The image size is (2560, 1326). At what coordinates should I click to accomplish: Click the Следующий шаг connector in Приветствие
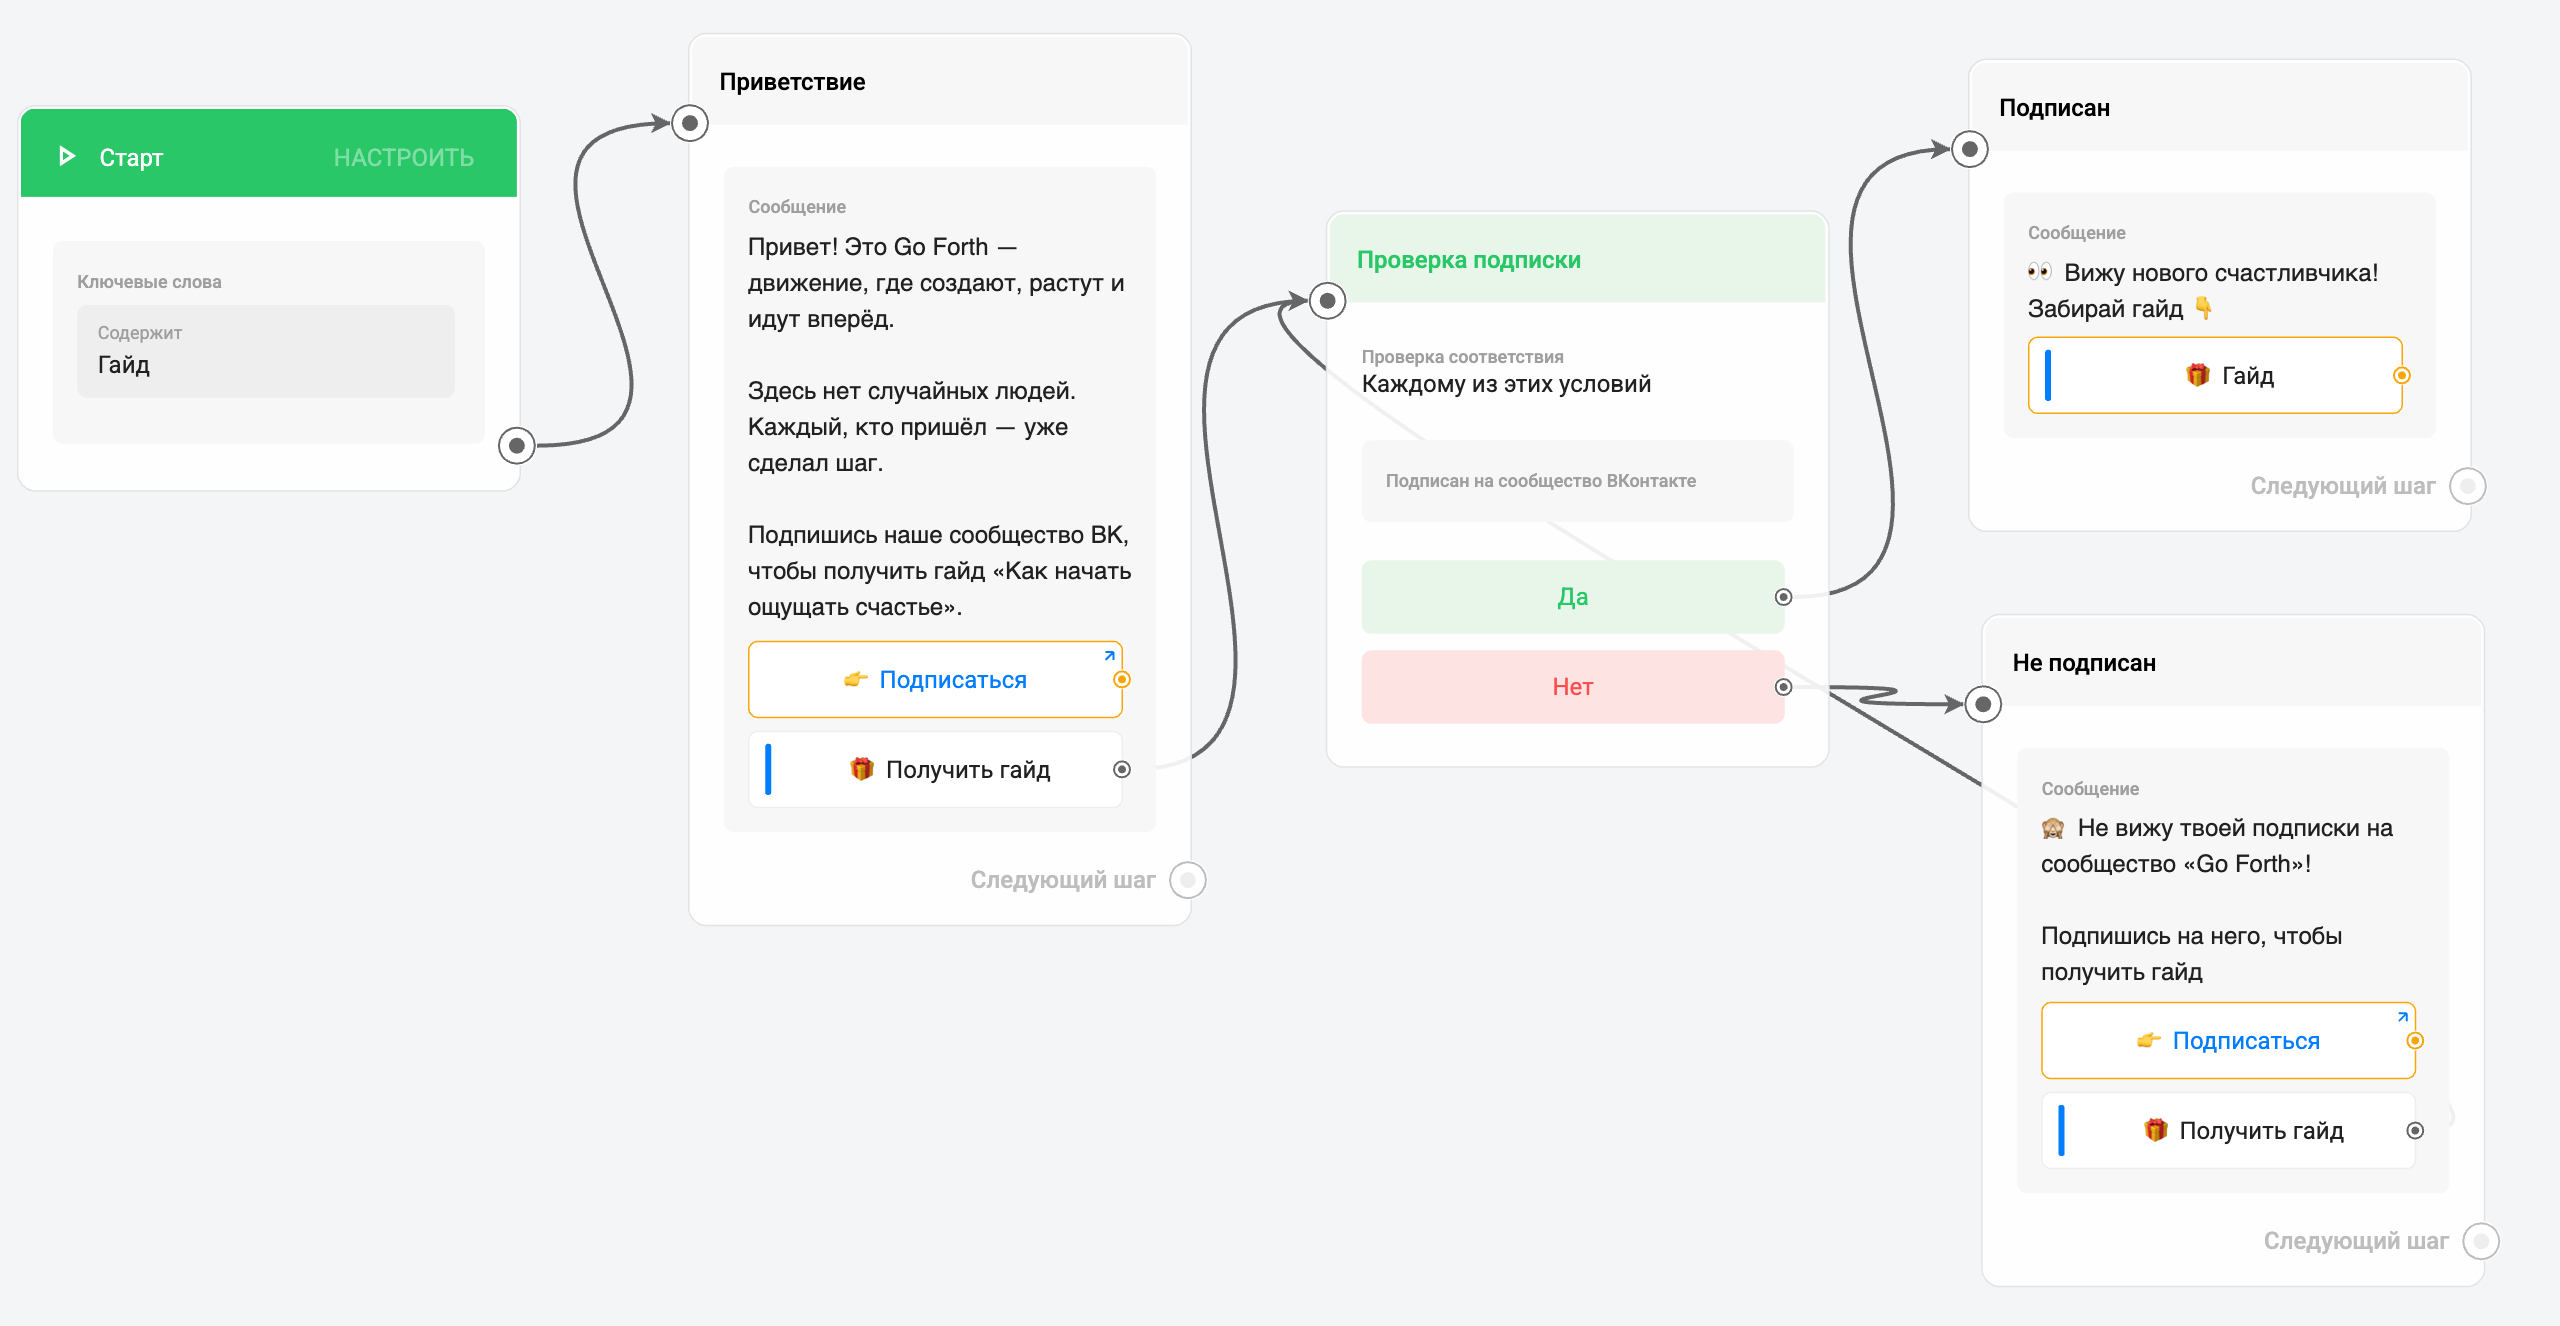coord(1188,880)
